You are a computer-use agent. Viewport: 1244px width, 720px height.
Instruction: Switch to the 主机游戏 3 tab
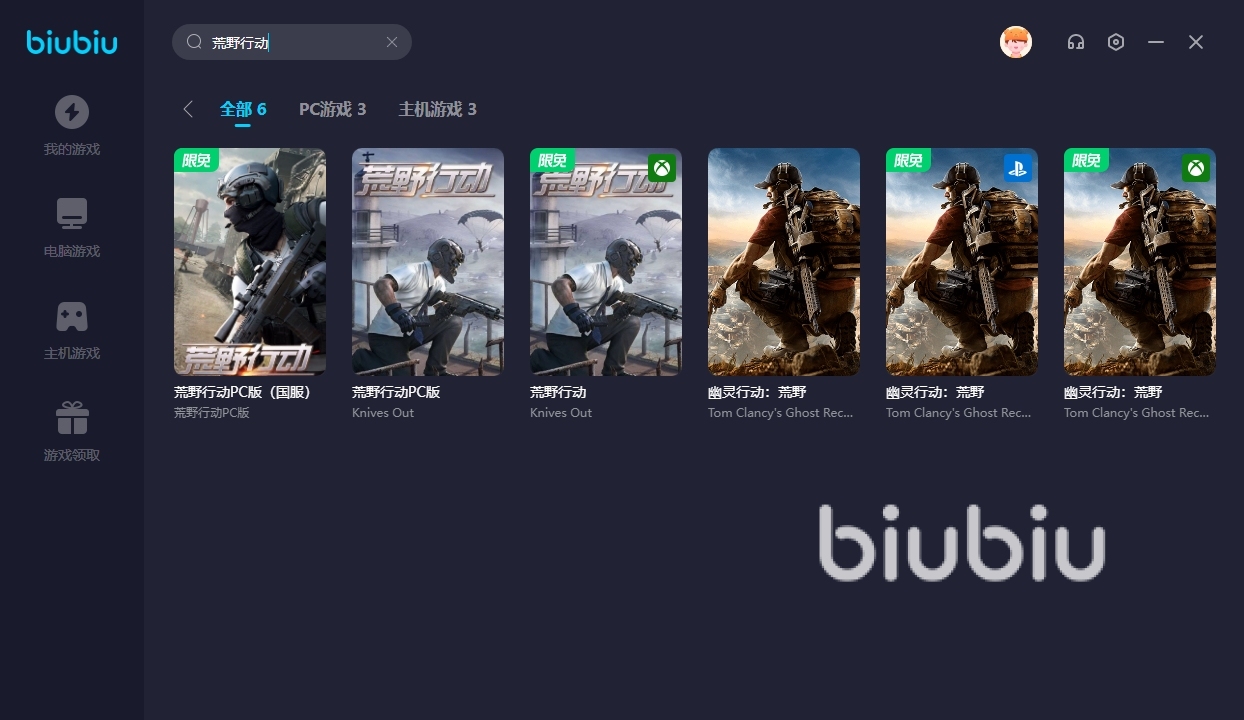[x=437, y=109]
